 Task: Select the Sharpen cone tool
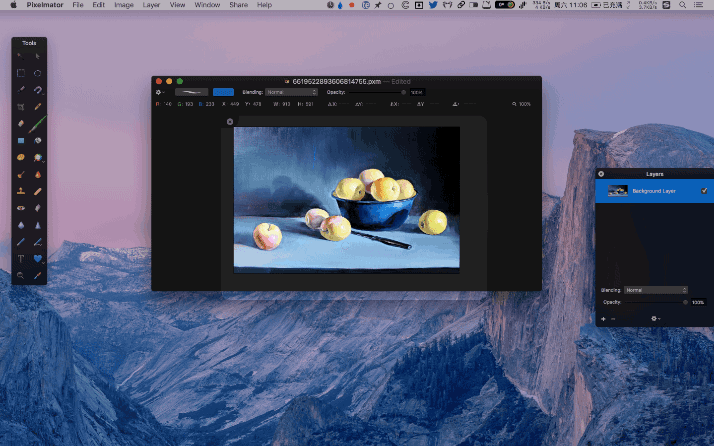pos(37,225)
